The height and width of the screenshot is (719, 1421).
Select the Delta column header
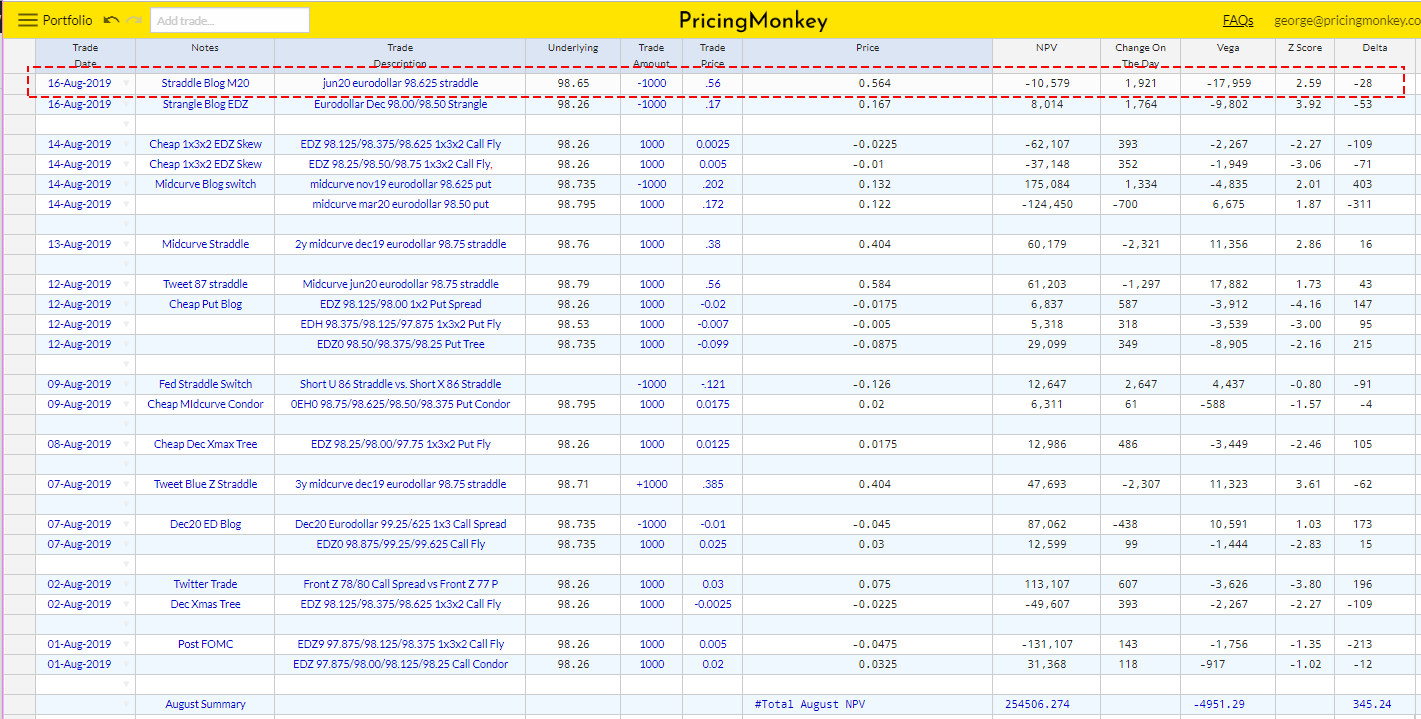pyautogui.click(x=1375, y=55)
